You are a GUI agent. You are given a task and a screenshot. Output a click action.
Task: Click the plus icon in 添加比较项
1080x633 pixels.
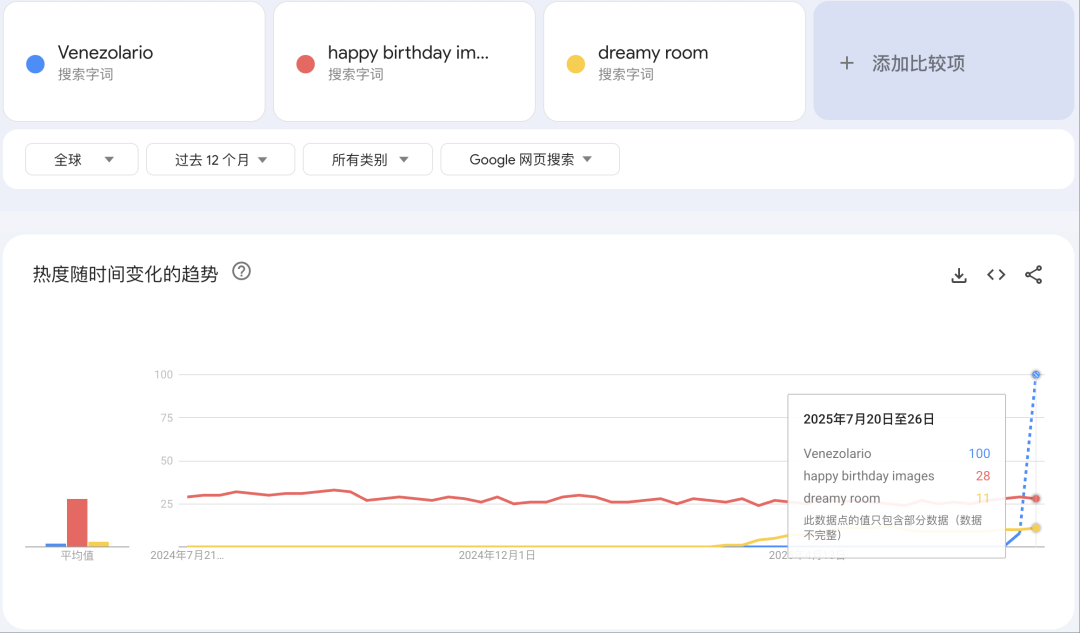[x=847, y=62]
